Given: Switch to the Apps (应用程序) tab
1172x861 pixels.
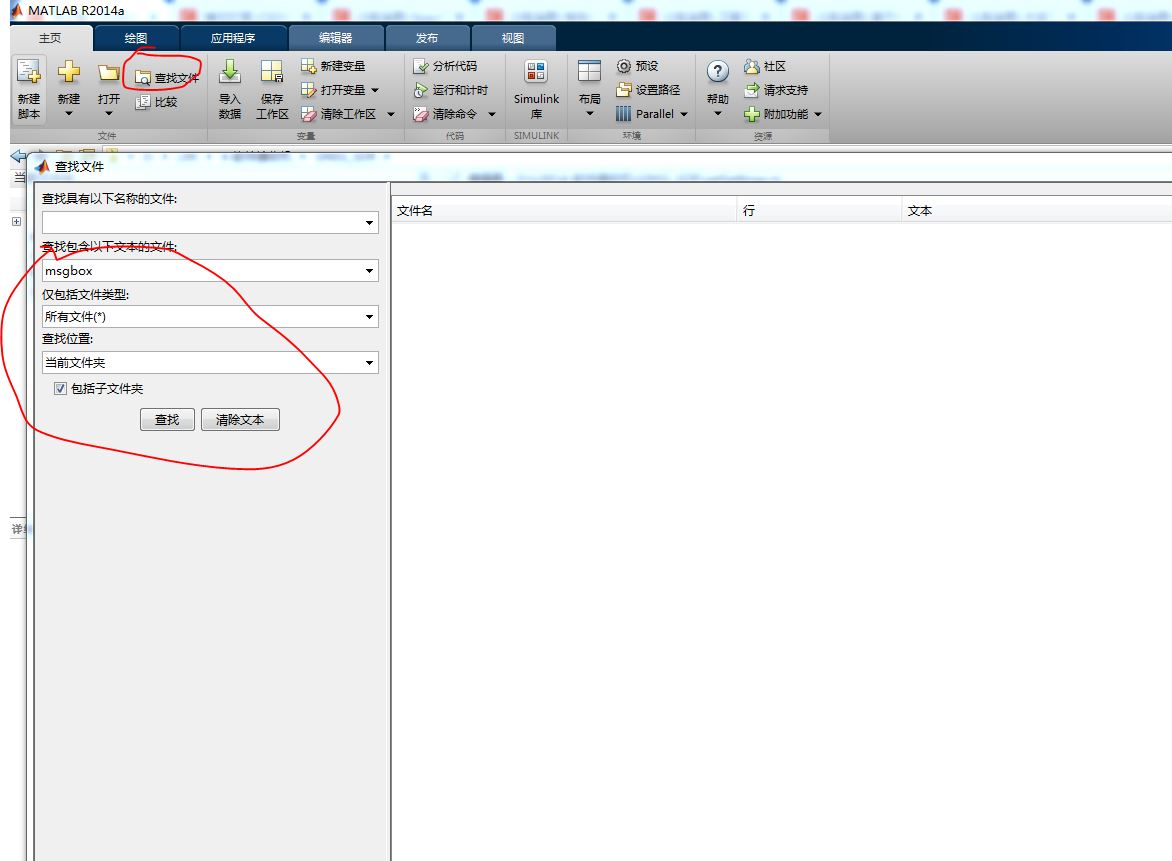Looking at the screenshot, I should (x=233, y=37).
